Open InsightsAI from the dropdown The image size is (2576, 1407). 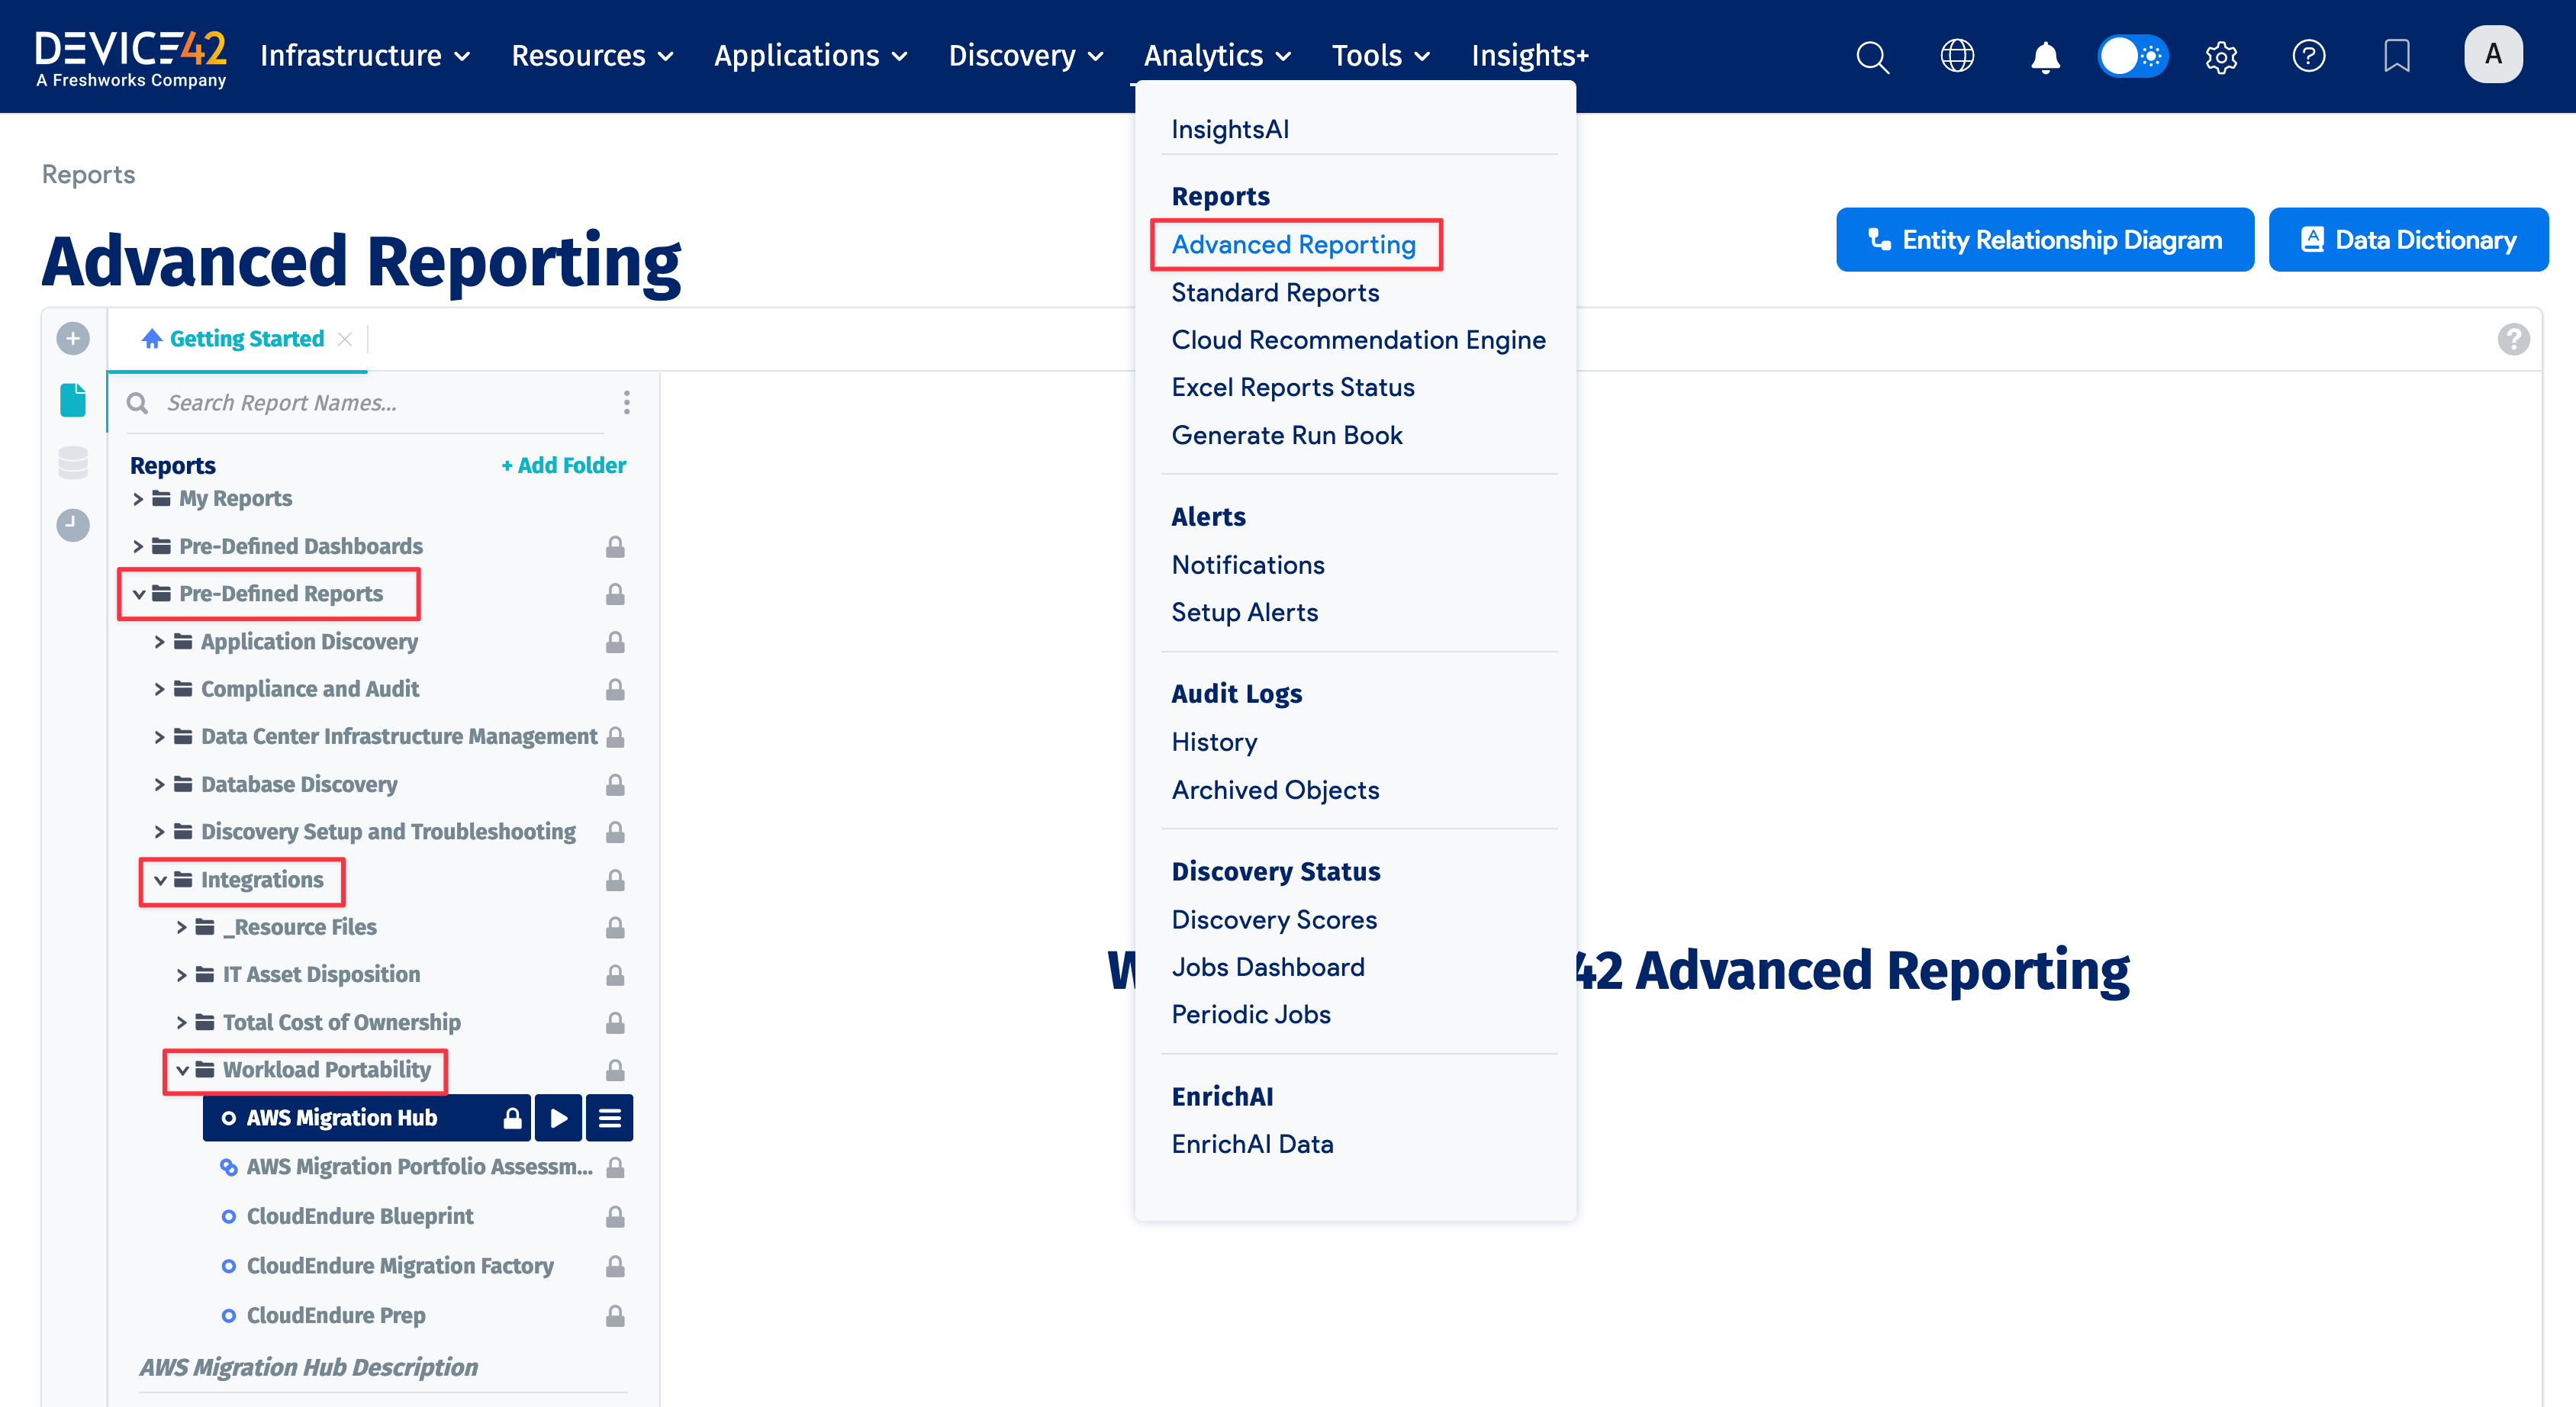coord(1230,130)
